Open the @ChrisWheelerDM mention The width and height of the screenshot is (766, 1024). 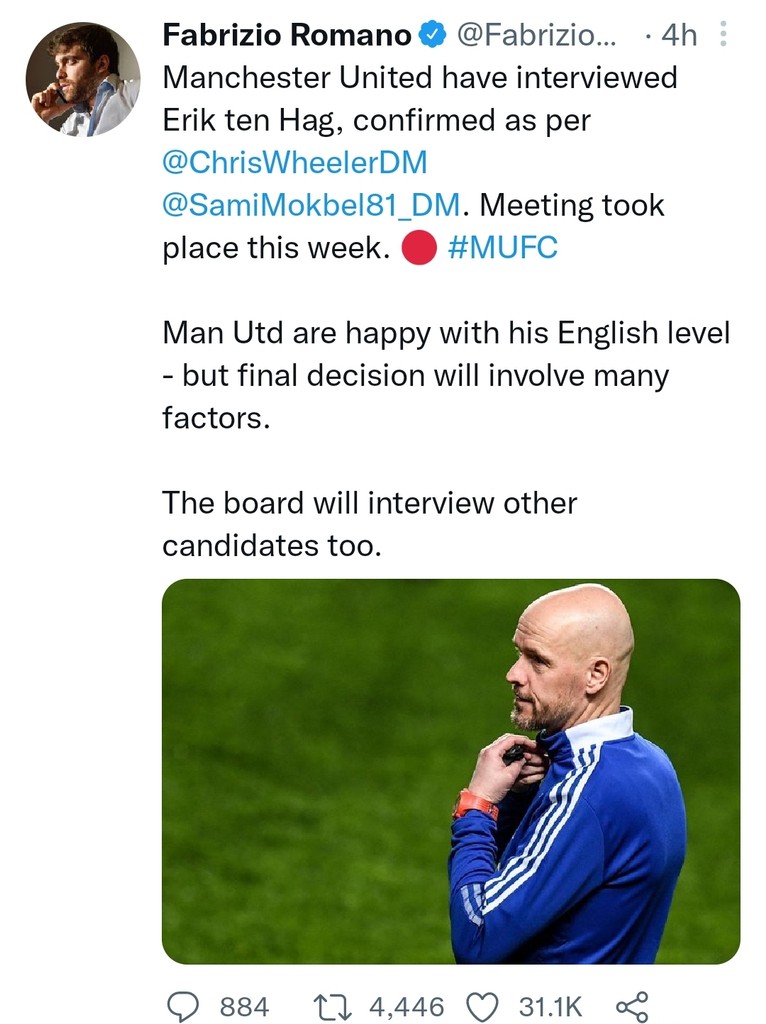294,163
